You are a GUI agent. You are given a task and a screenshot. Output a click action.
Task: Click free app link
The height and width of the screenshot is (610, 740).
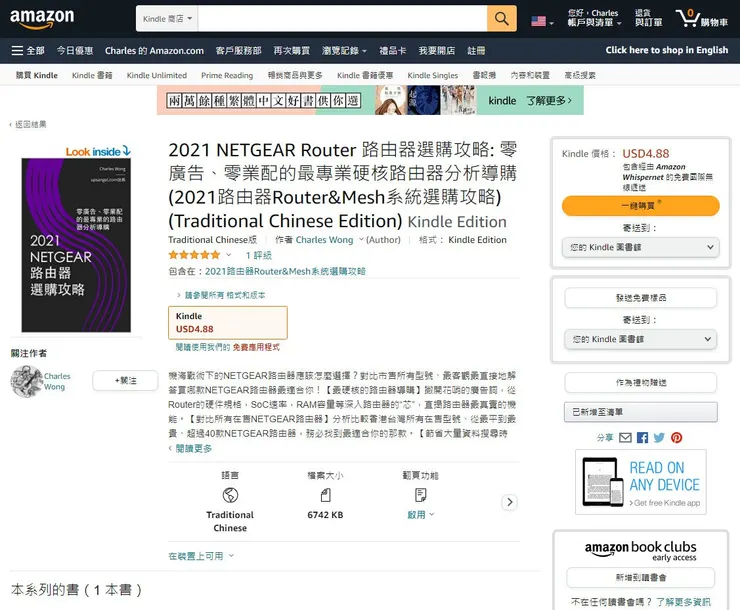256,347
